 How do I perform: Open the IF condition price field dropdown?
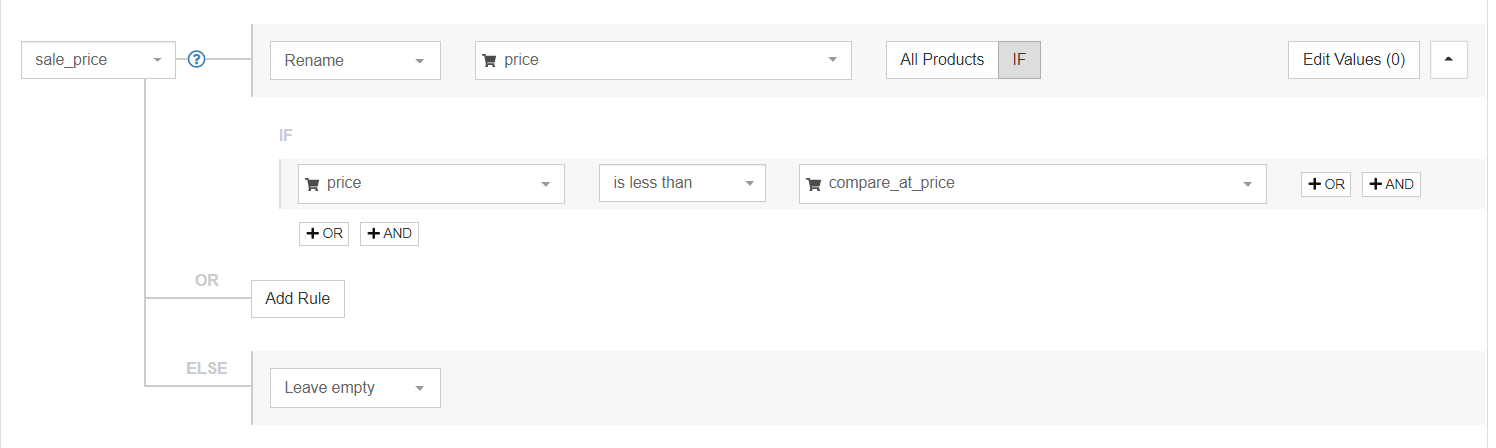pos(431,183)
